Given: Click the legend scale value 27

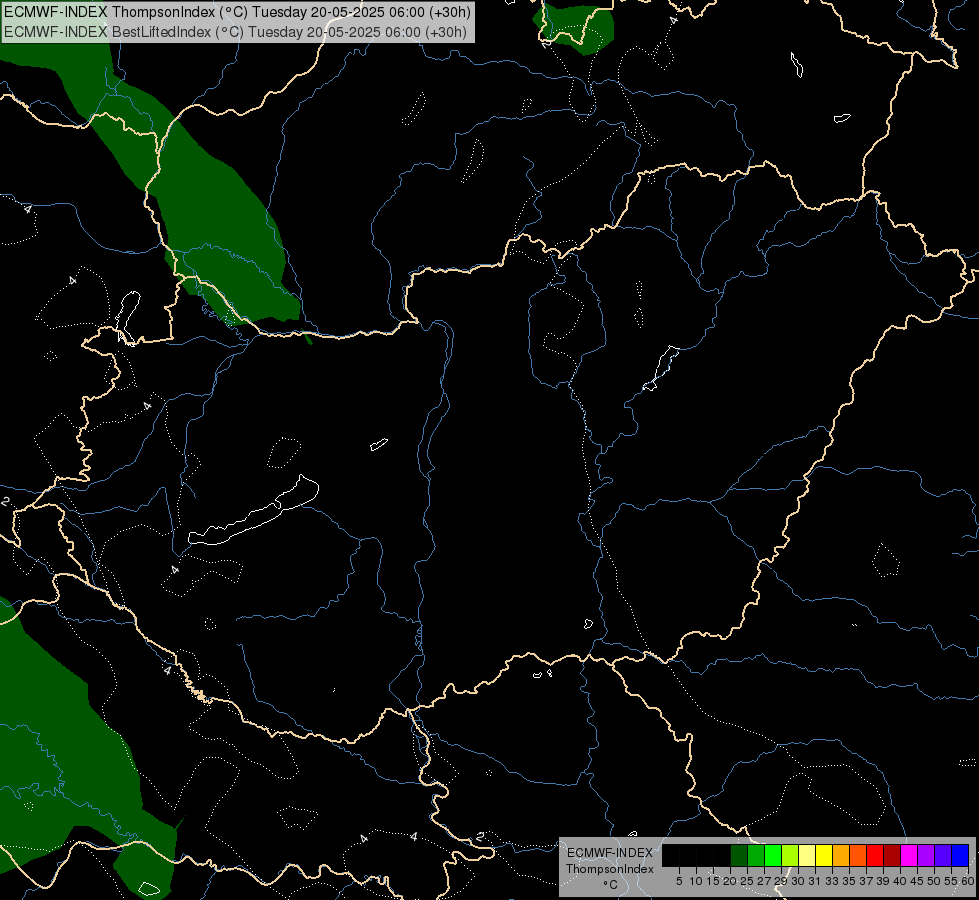Looking at the screenshot, I should click(764, 881).
